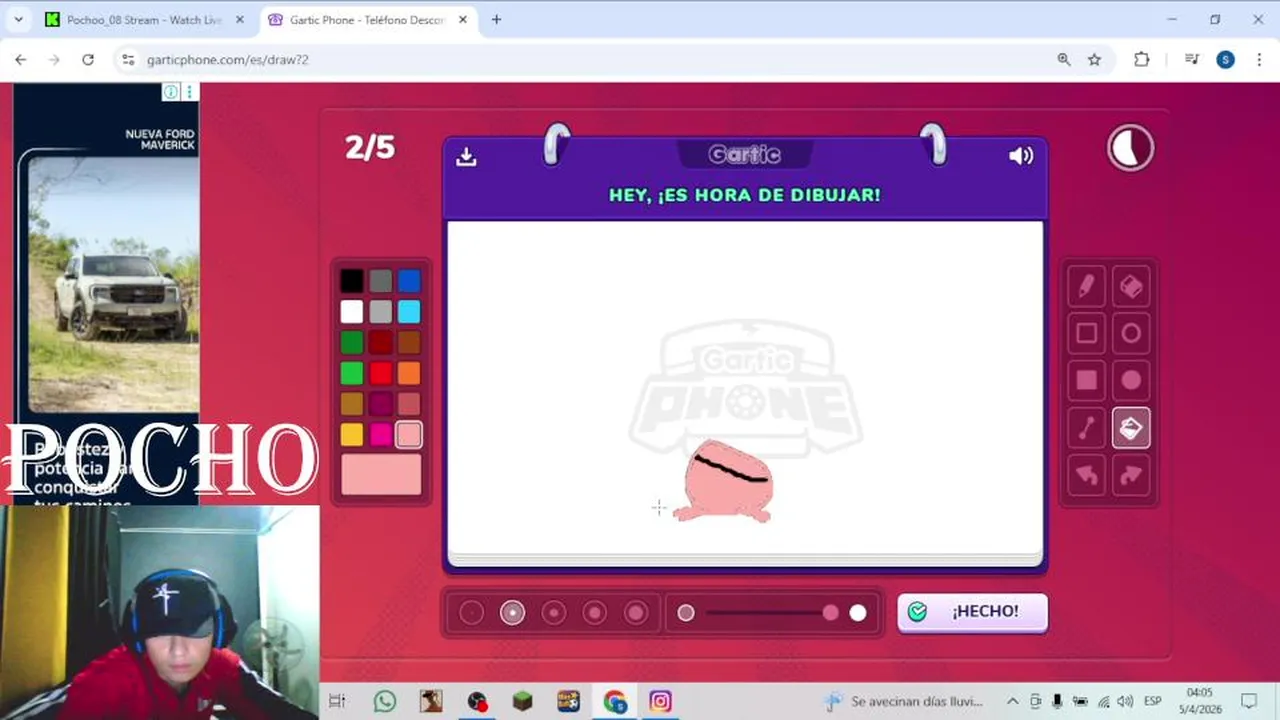Viewport: 1280px width, 720px height.
Task: Click Windows Task View icon
Action: tap(337, 701)
